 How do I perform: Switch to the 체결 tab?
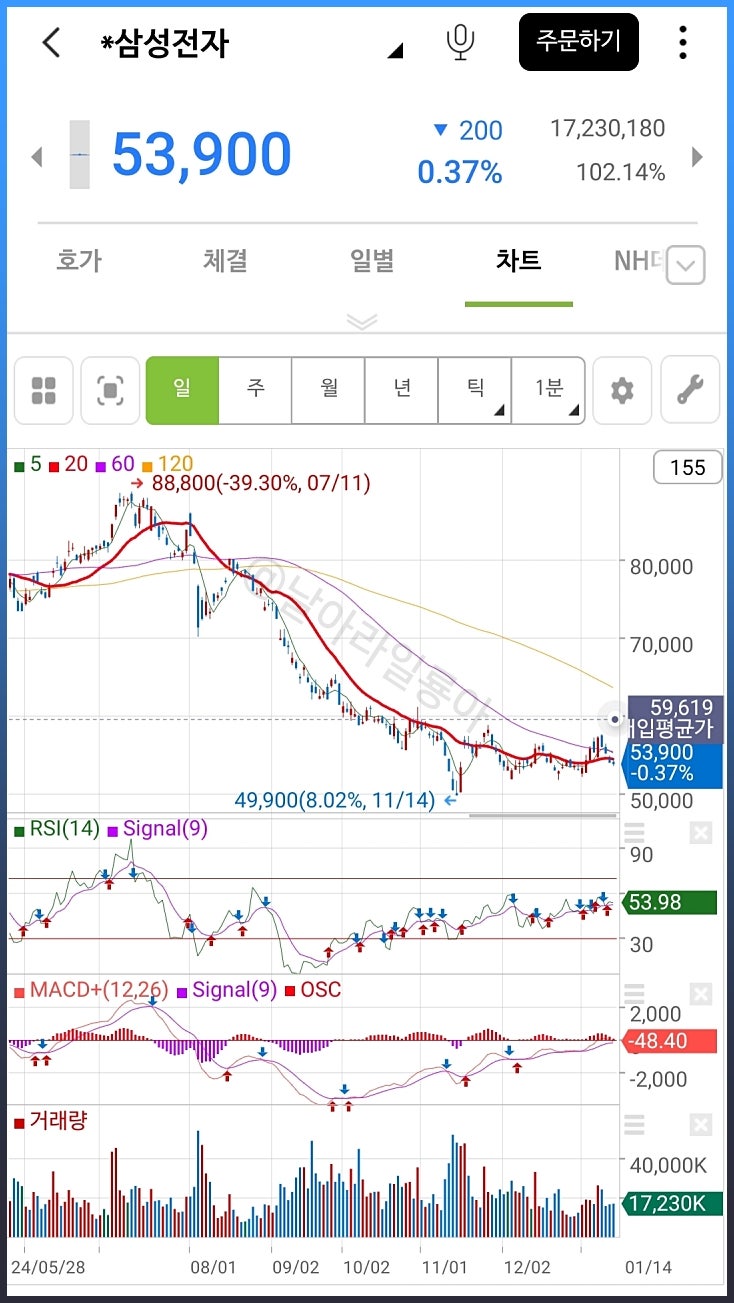pyautogui.click(x=225, y=261)
